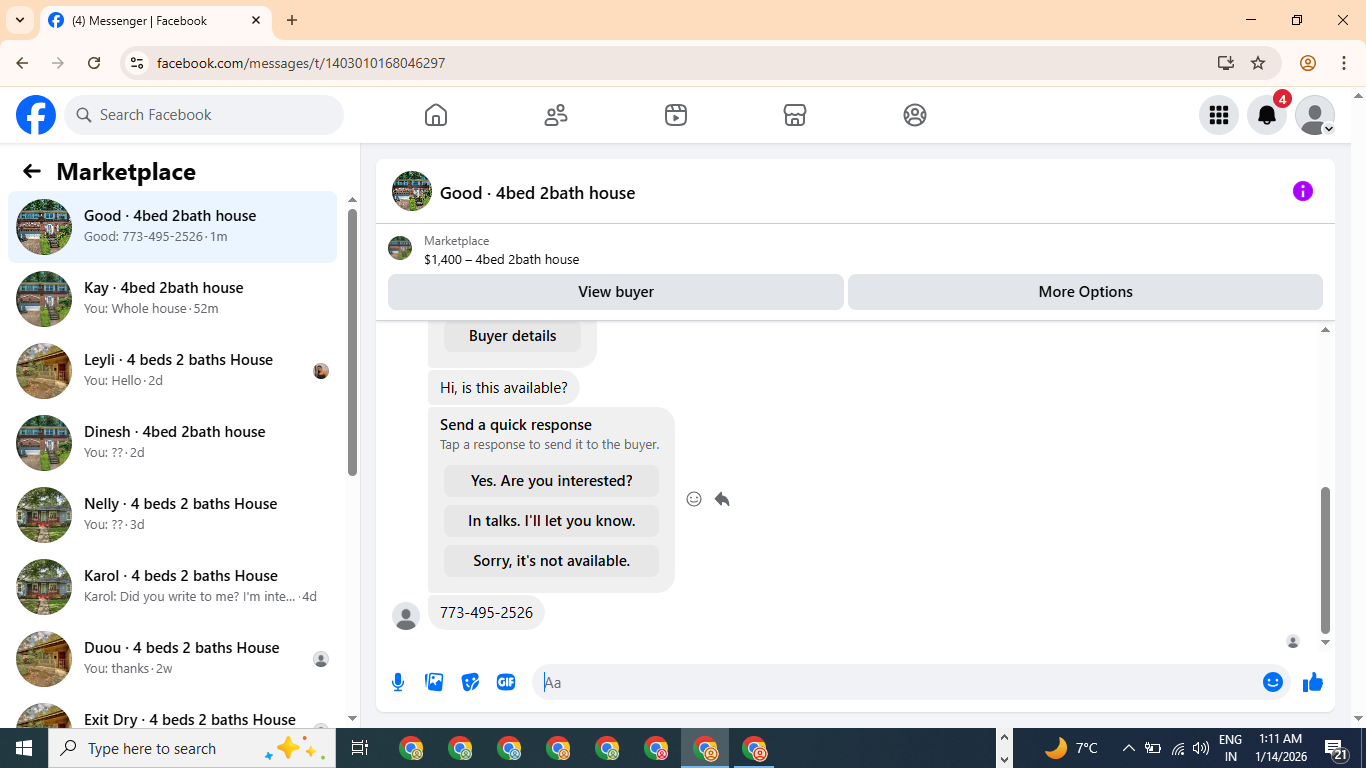Send quick response 'Yes. Are you interested?'
Viewport: 1366px width, 768px height.
click(x=552, y=481)
